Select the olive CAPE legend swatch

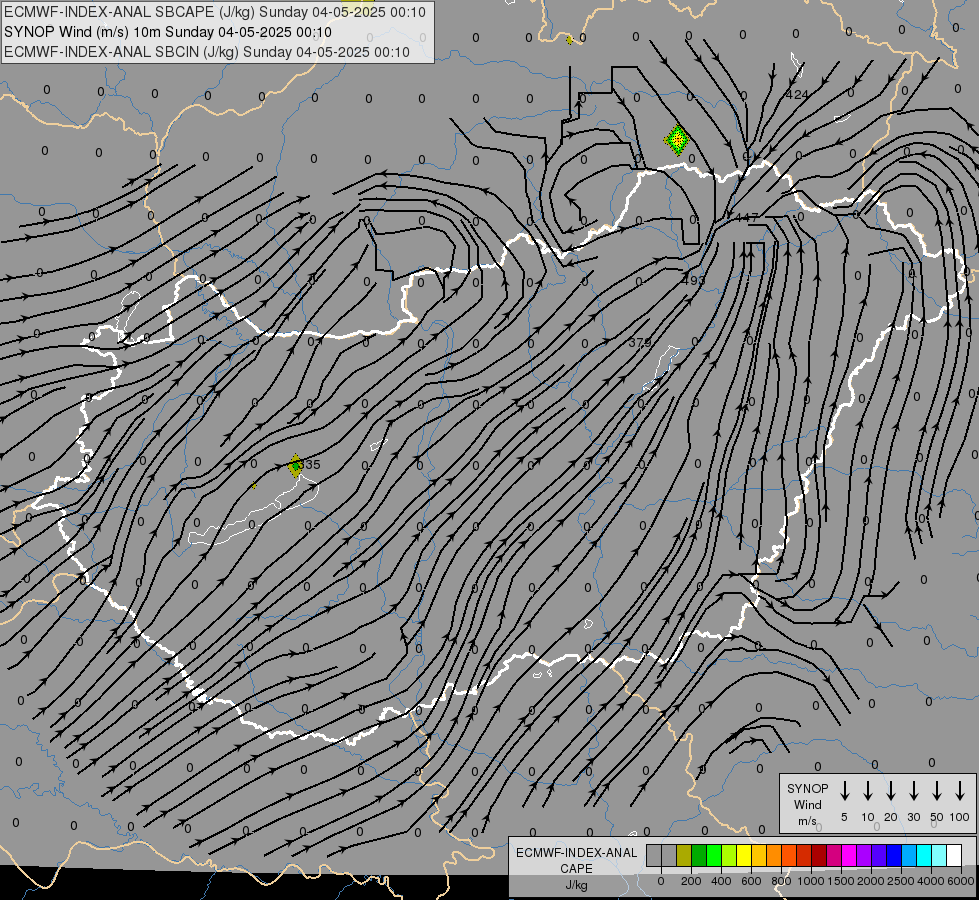point(684,855)
